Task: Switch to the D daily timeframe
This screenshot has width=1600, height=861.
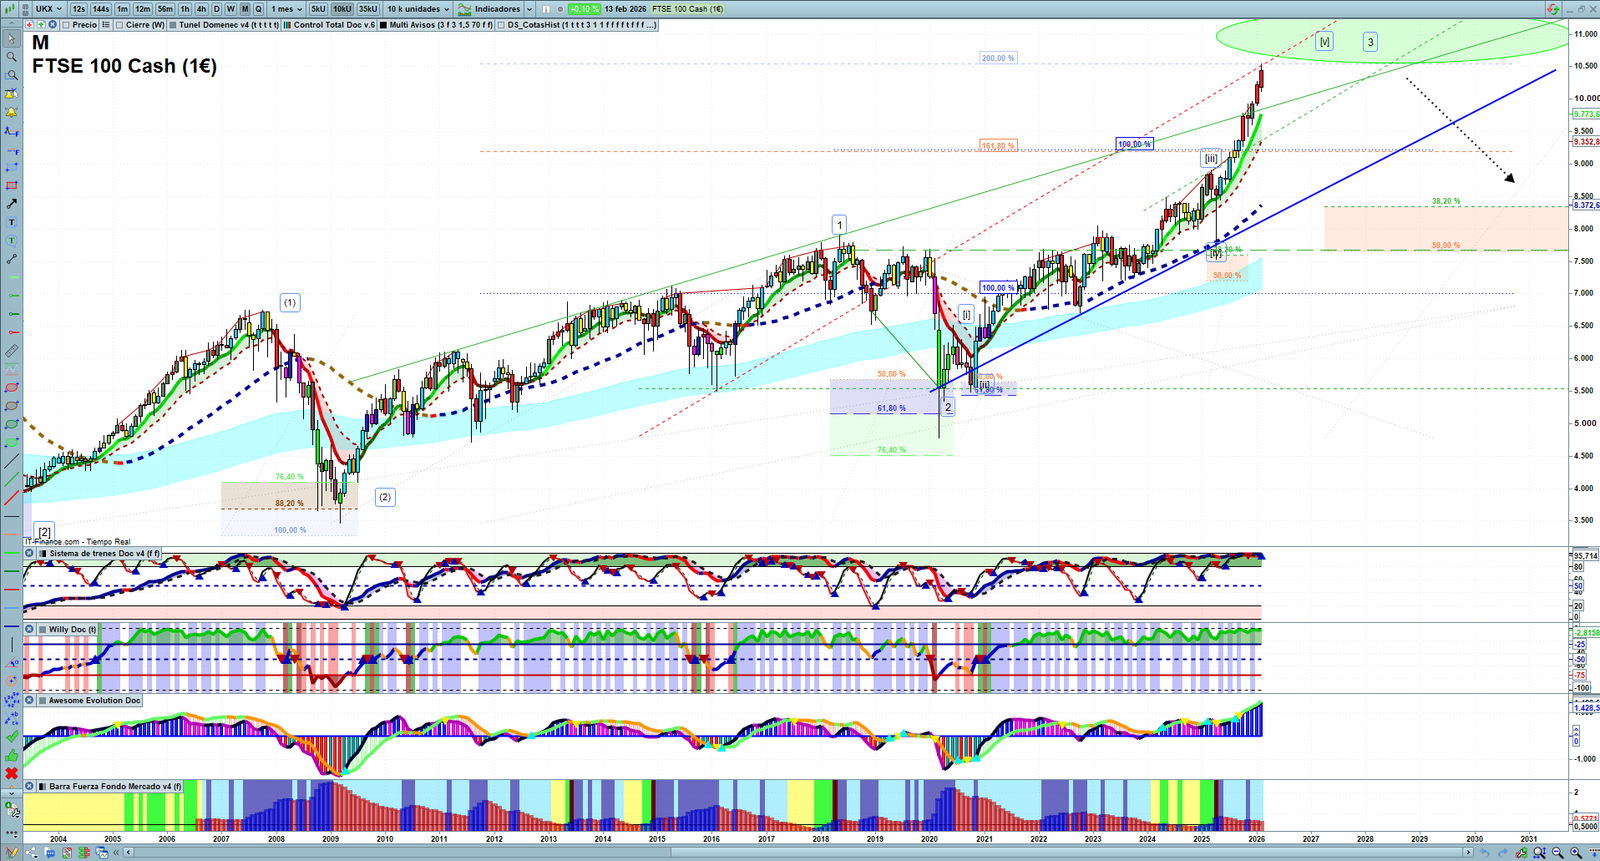Action: 216,9
